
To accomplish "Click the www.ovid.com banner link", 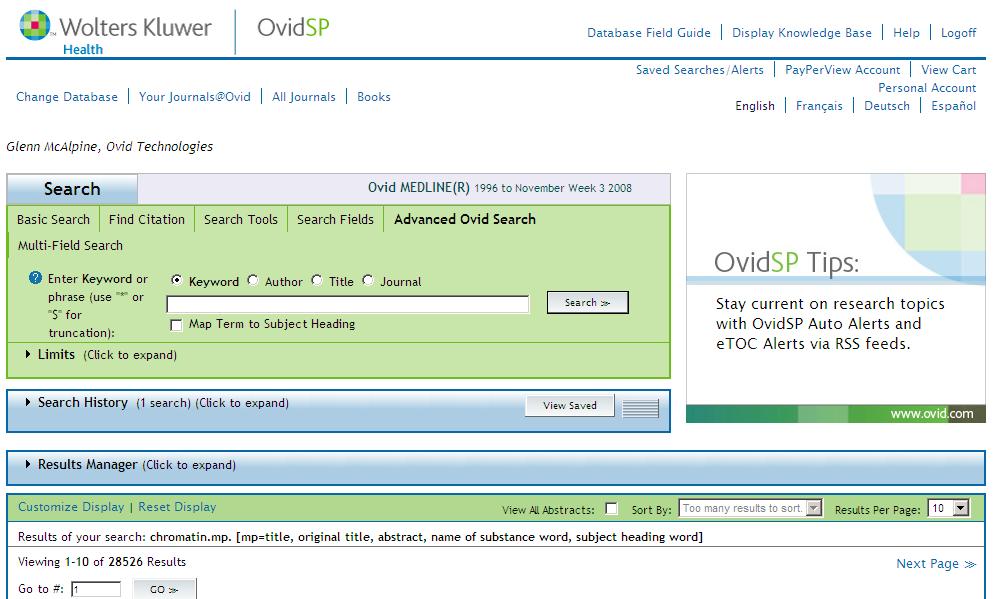I will 932,414.
